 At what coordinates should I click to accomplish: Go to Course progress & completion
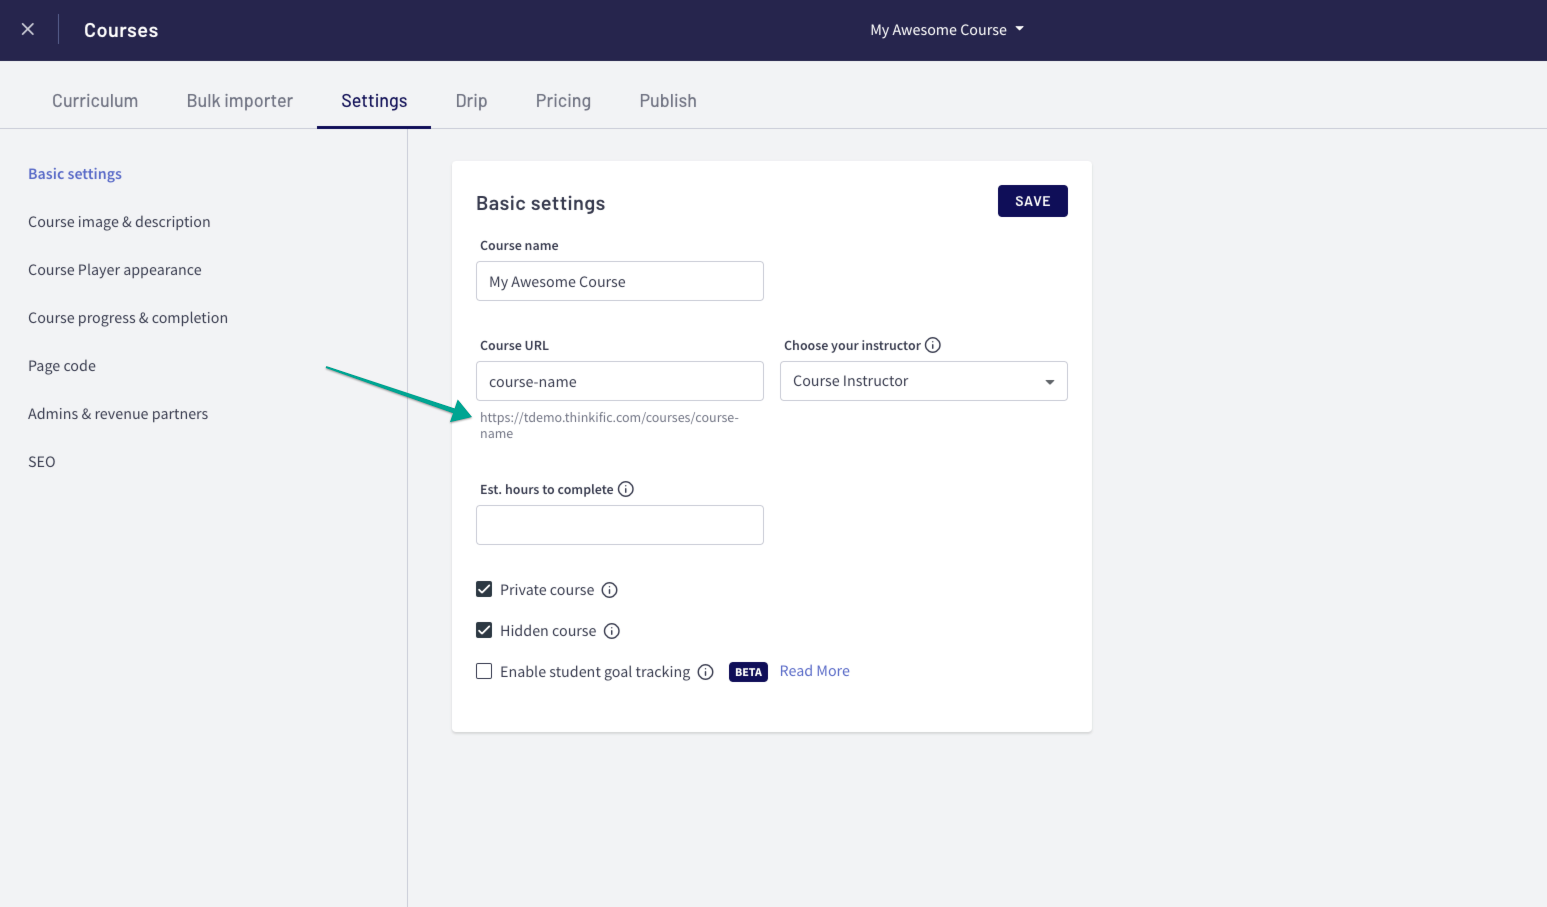[128, 318]
